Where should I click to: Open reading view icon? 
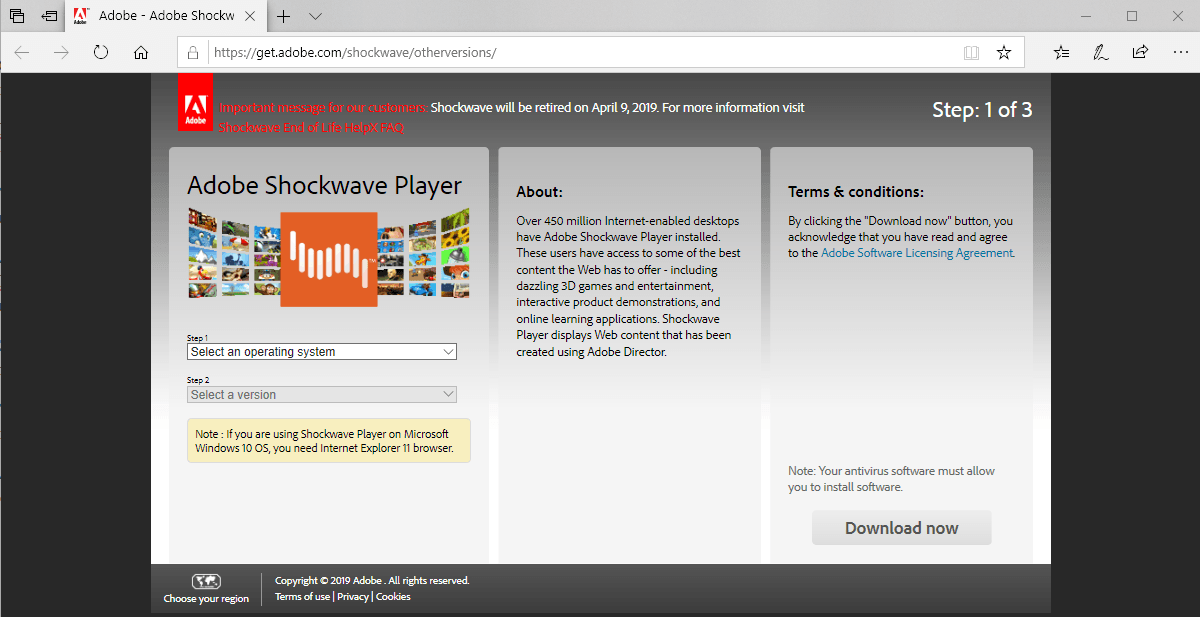[x=971, y=52]
